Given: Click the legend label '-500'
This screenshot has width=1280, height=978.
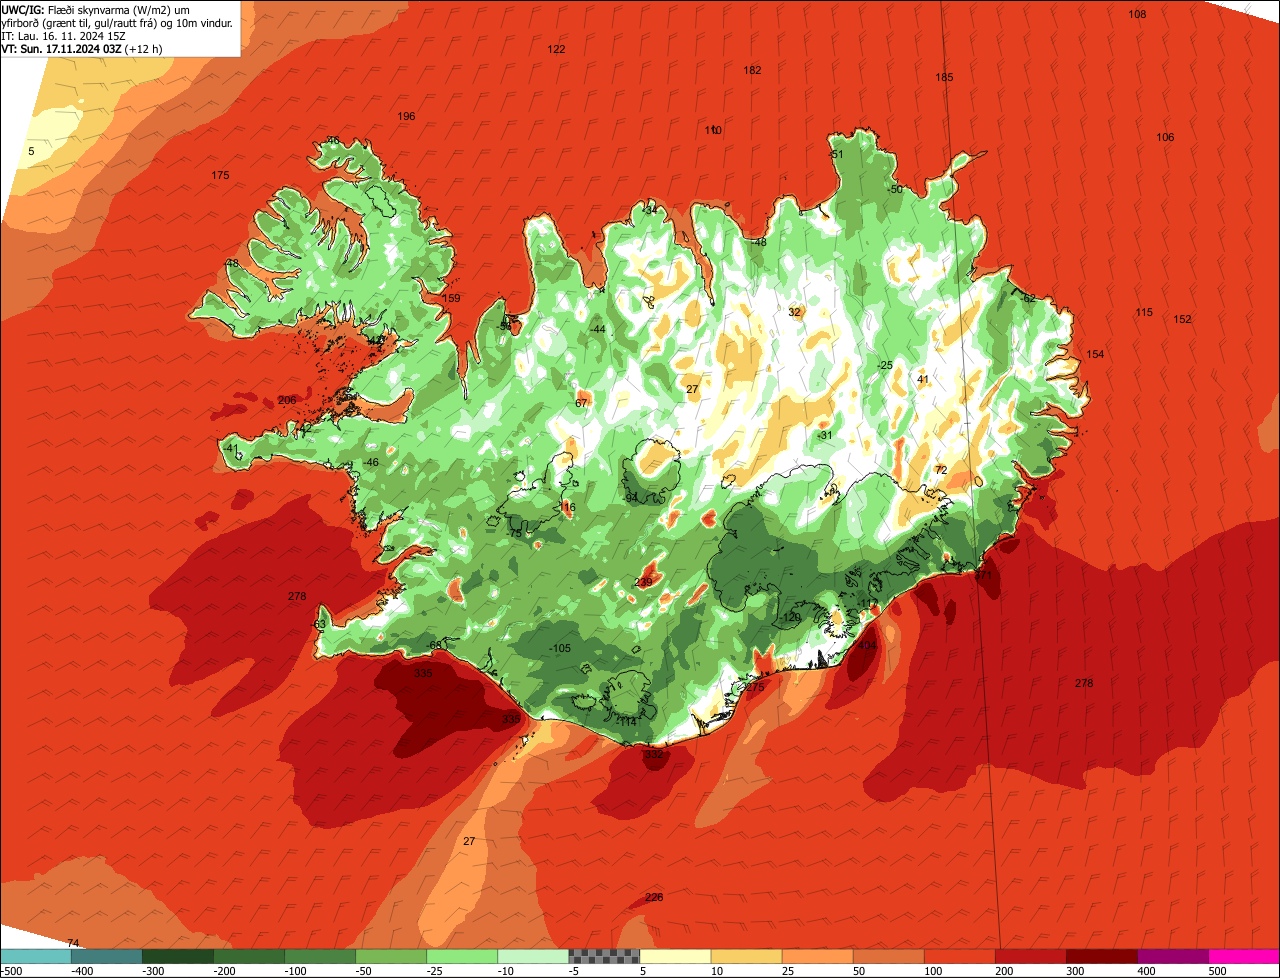Looking at the screenshot, I should click(x=11, y=971).
